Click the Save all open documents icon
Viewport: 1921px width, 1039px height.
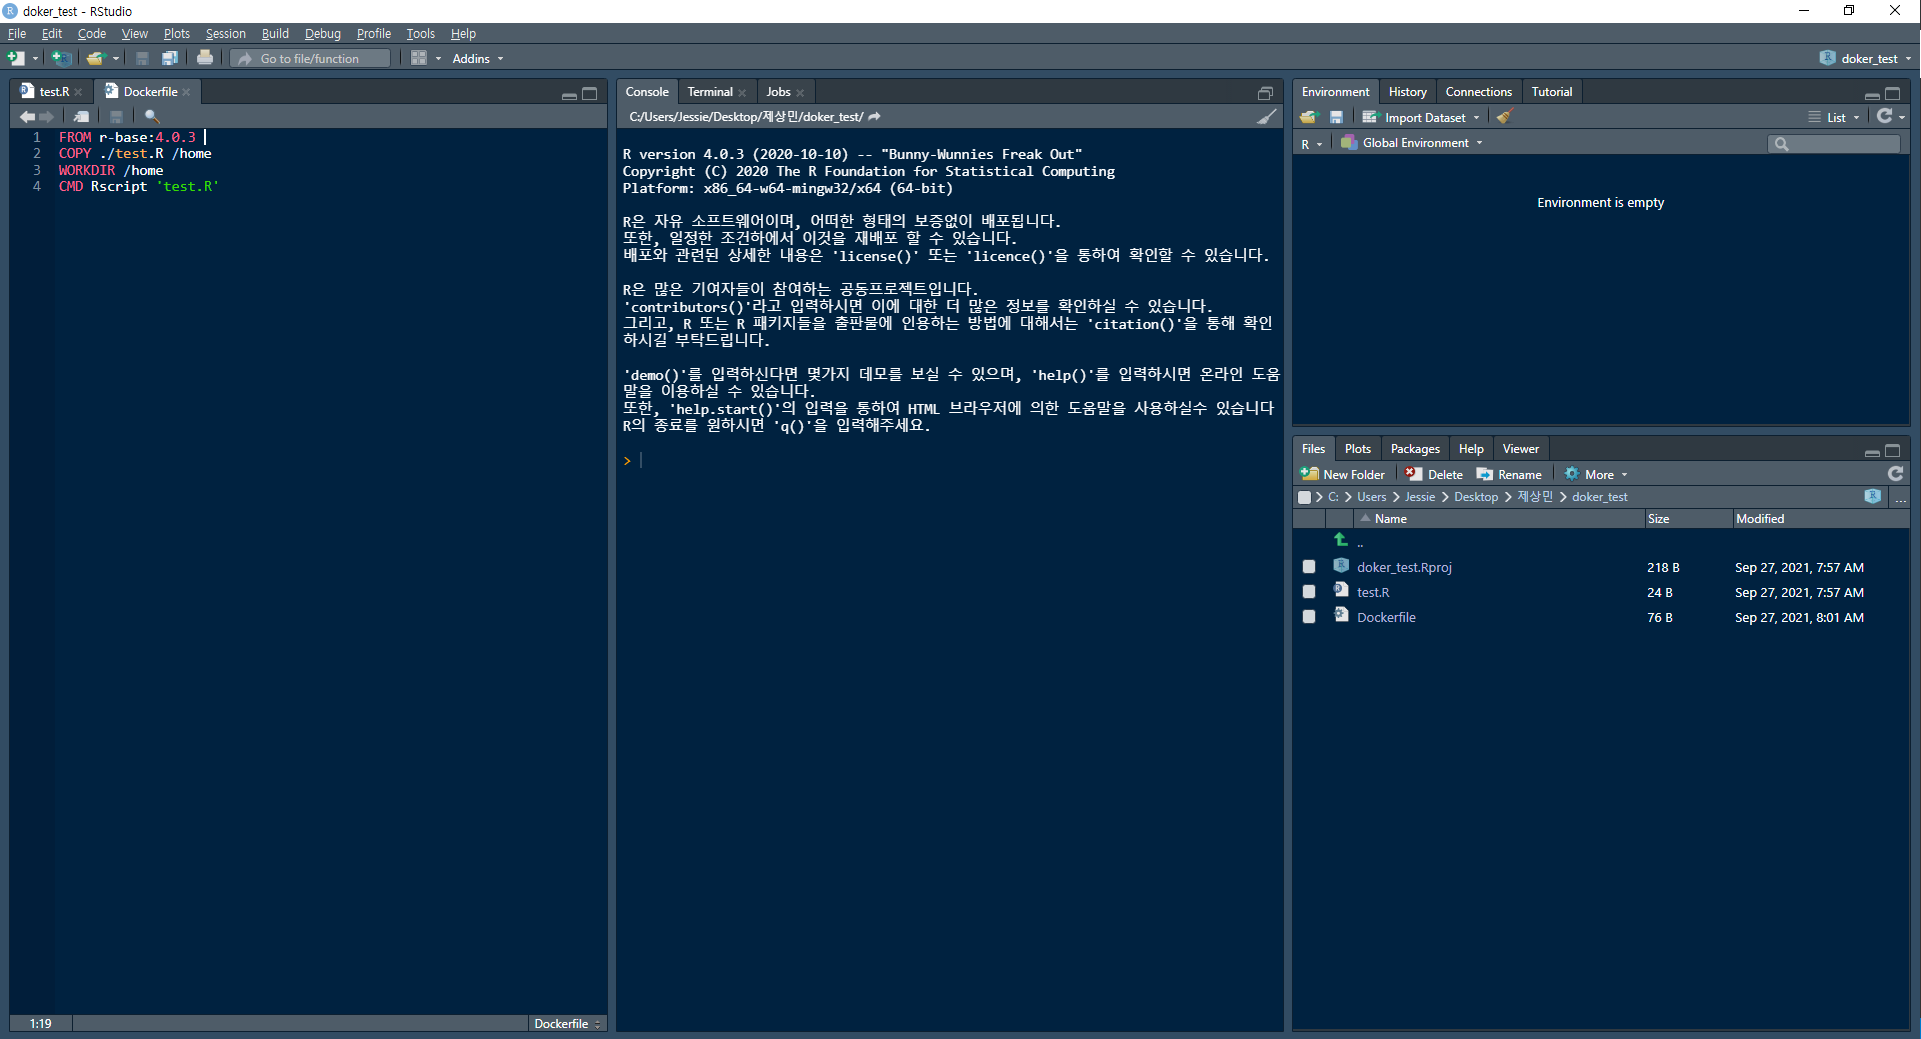pyautogui.click(x=169, y=58)
